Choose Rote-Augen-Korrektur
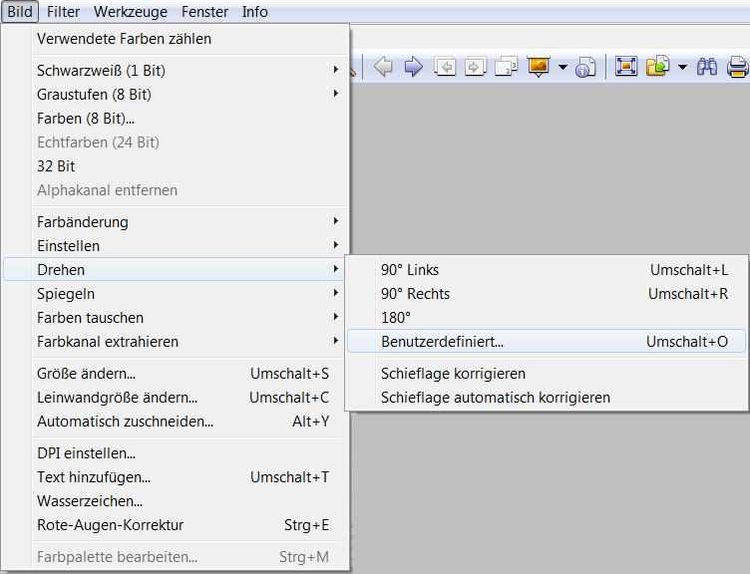Viewport: 750px width, 574px height. [175, 525]
